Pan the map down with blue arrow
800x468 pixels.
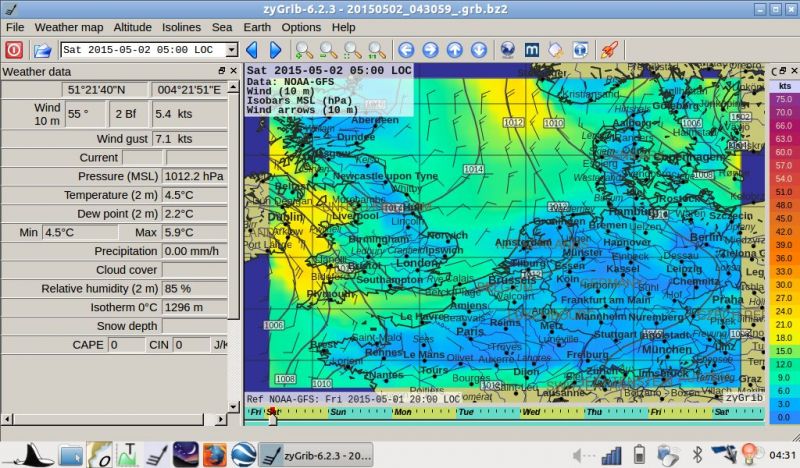478,49
